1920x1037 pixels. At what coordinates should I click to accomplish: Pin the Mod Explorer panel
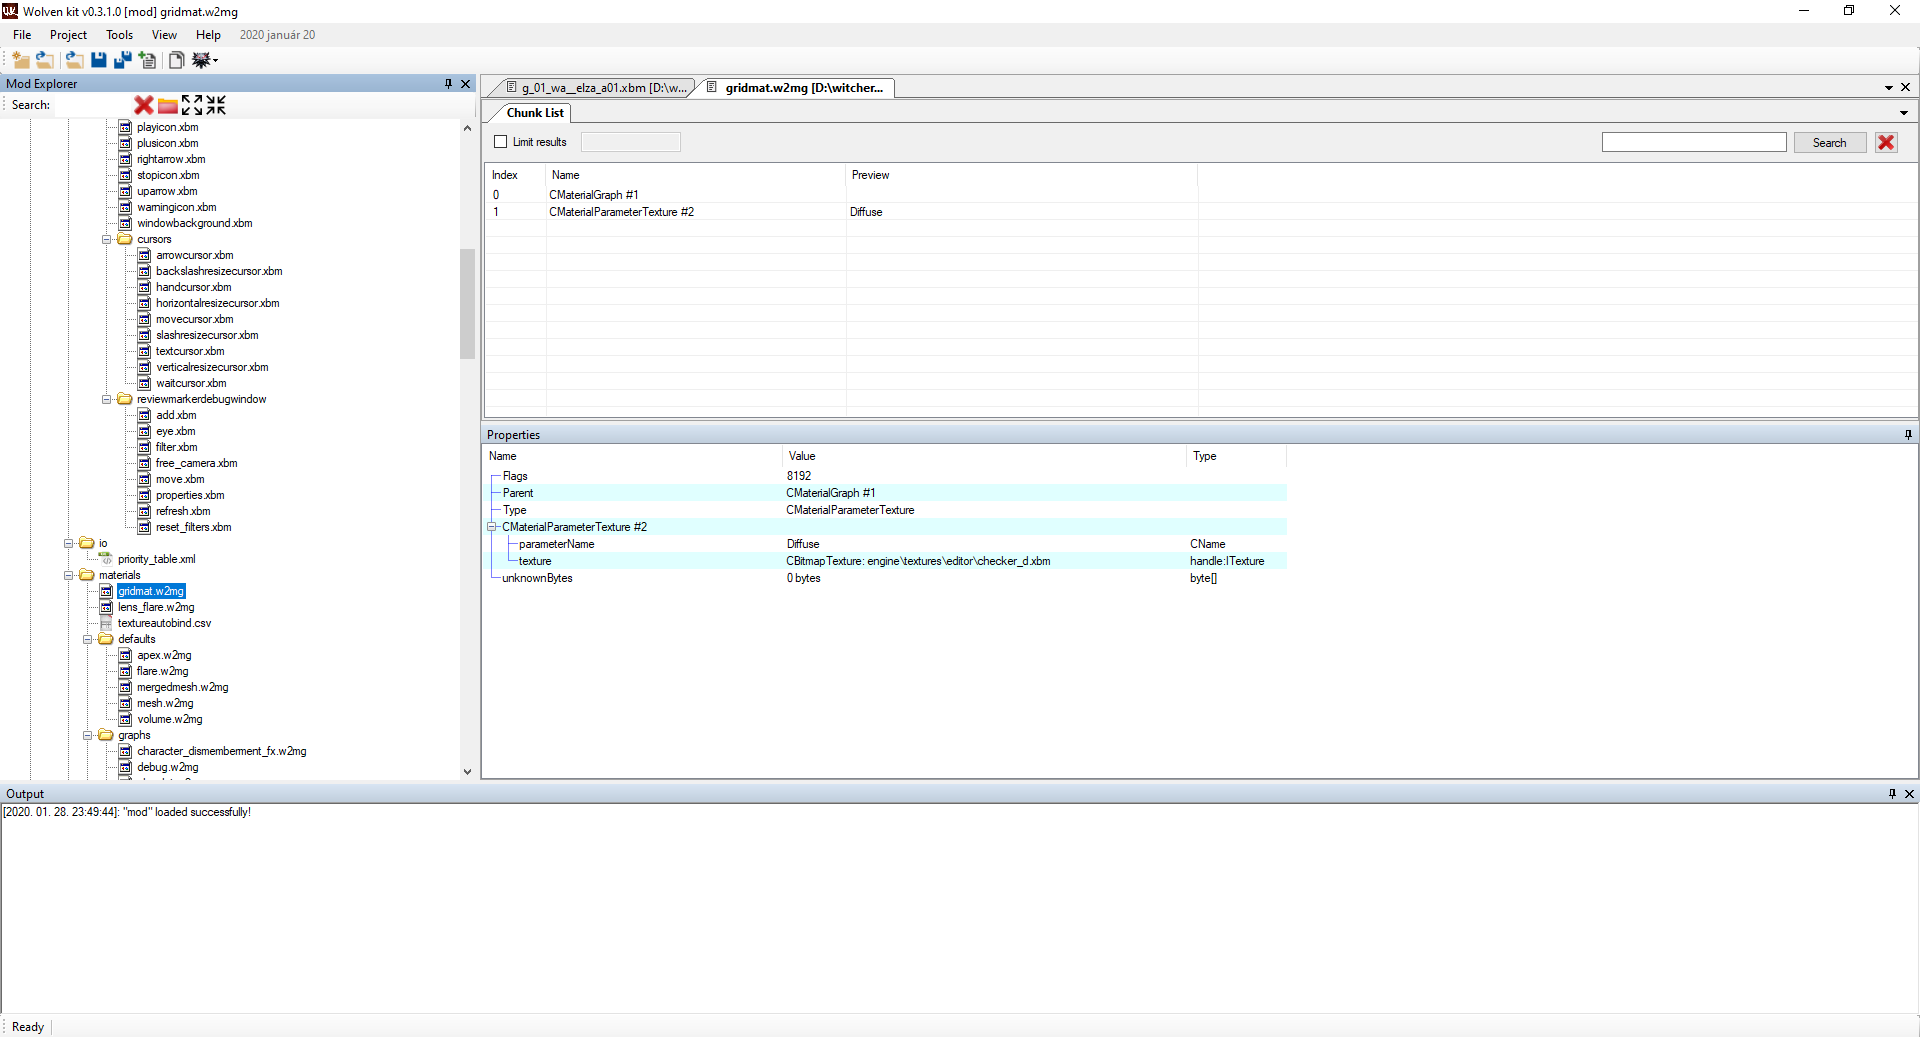(448, 84)
